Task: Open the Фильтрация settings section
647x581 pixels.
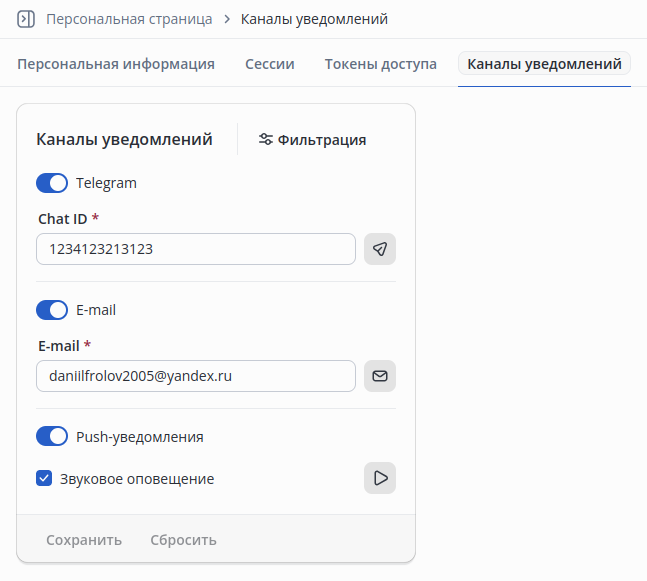Action: (312, 139)
